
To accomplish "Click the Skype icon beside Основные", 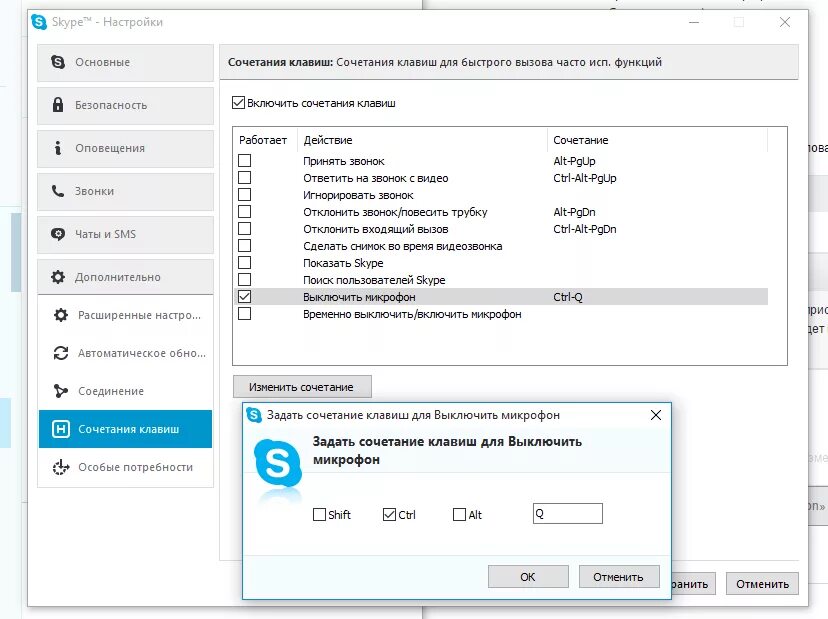I will tap(58, 62).
